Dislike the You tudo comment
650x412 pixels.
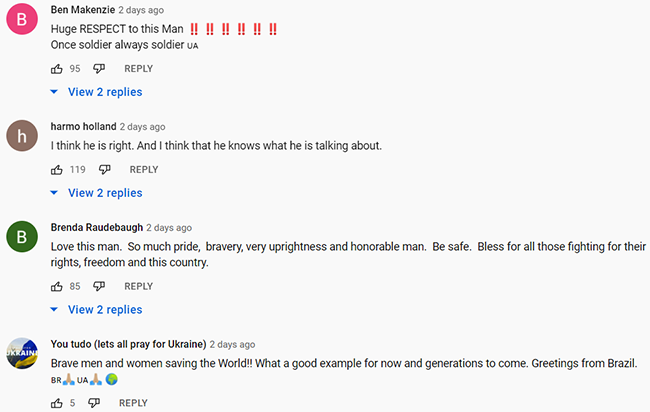tap(94, 403)
